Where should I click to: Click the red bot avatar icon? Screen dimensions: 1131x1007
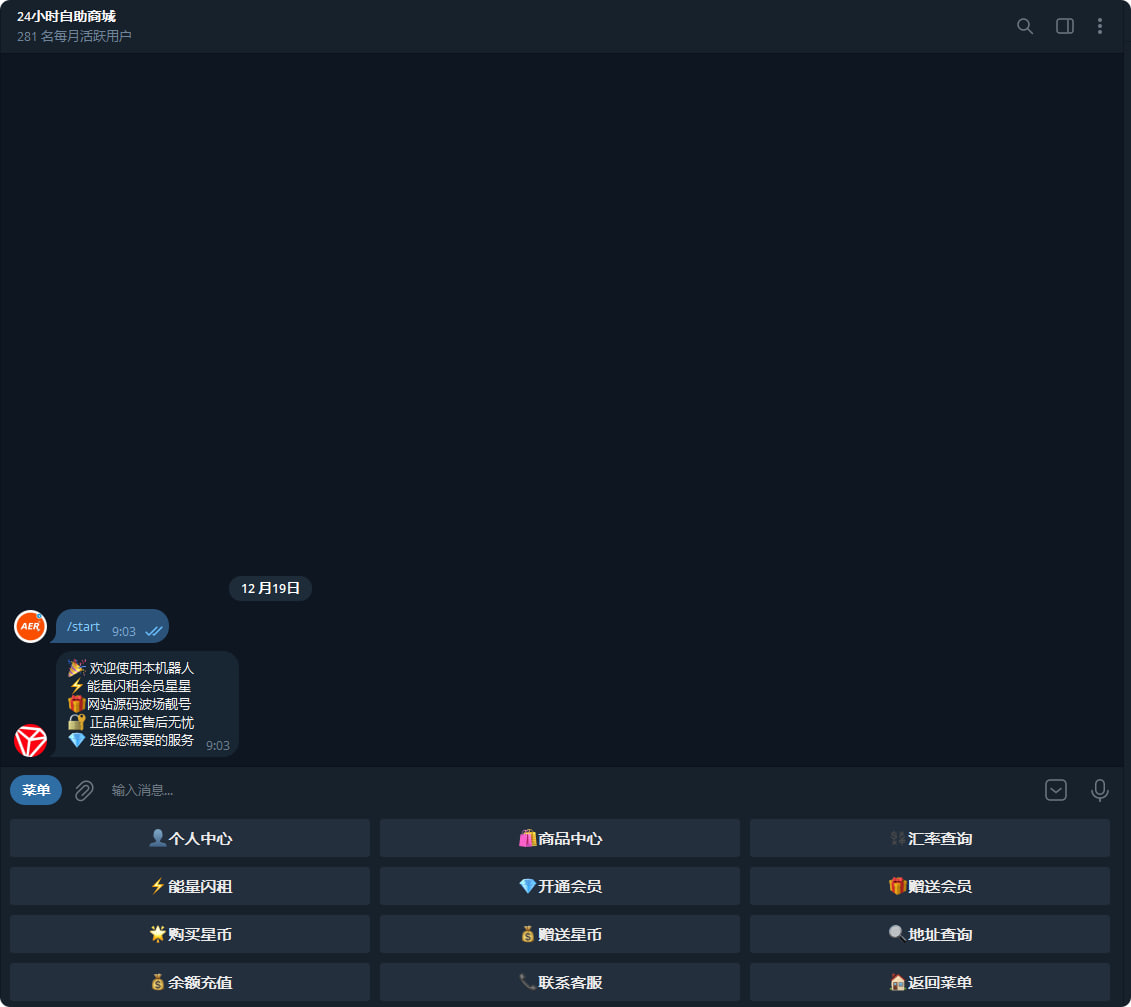(x=30, y=741)
